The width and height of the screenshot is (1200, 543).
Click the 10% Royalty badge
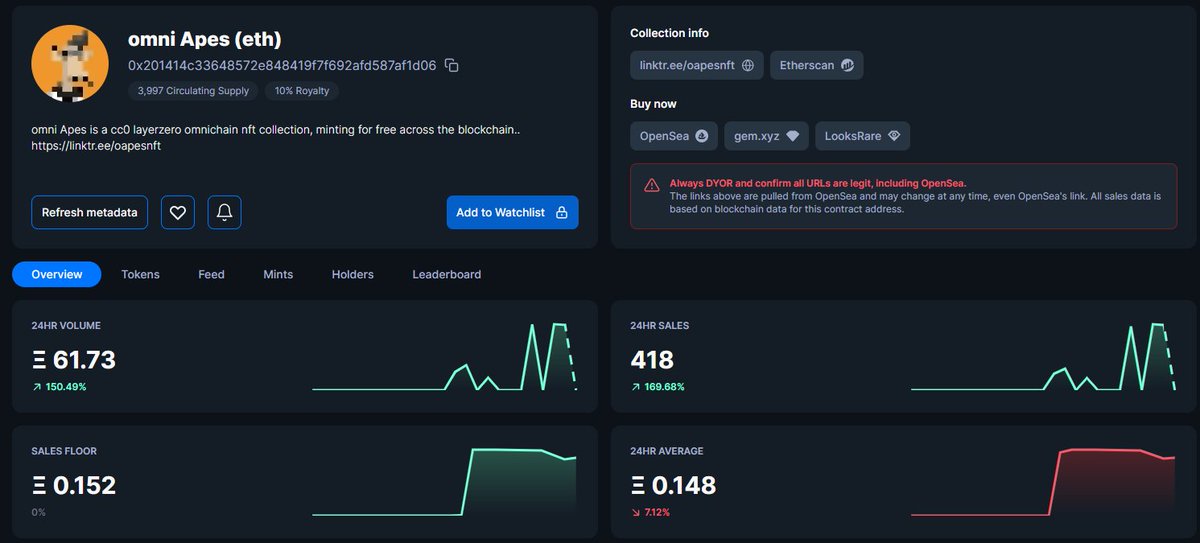303,91
